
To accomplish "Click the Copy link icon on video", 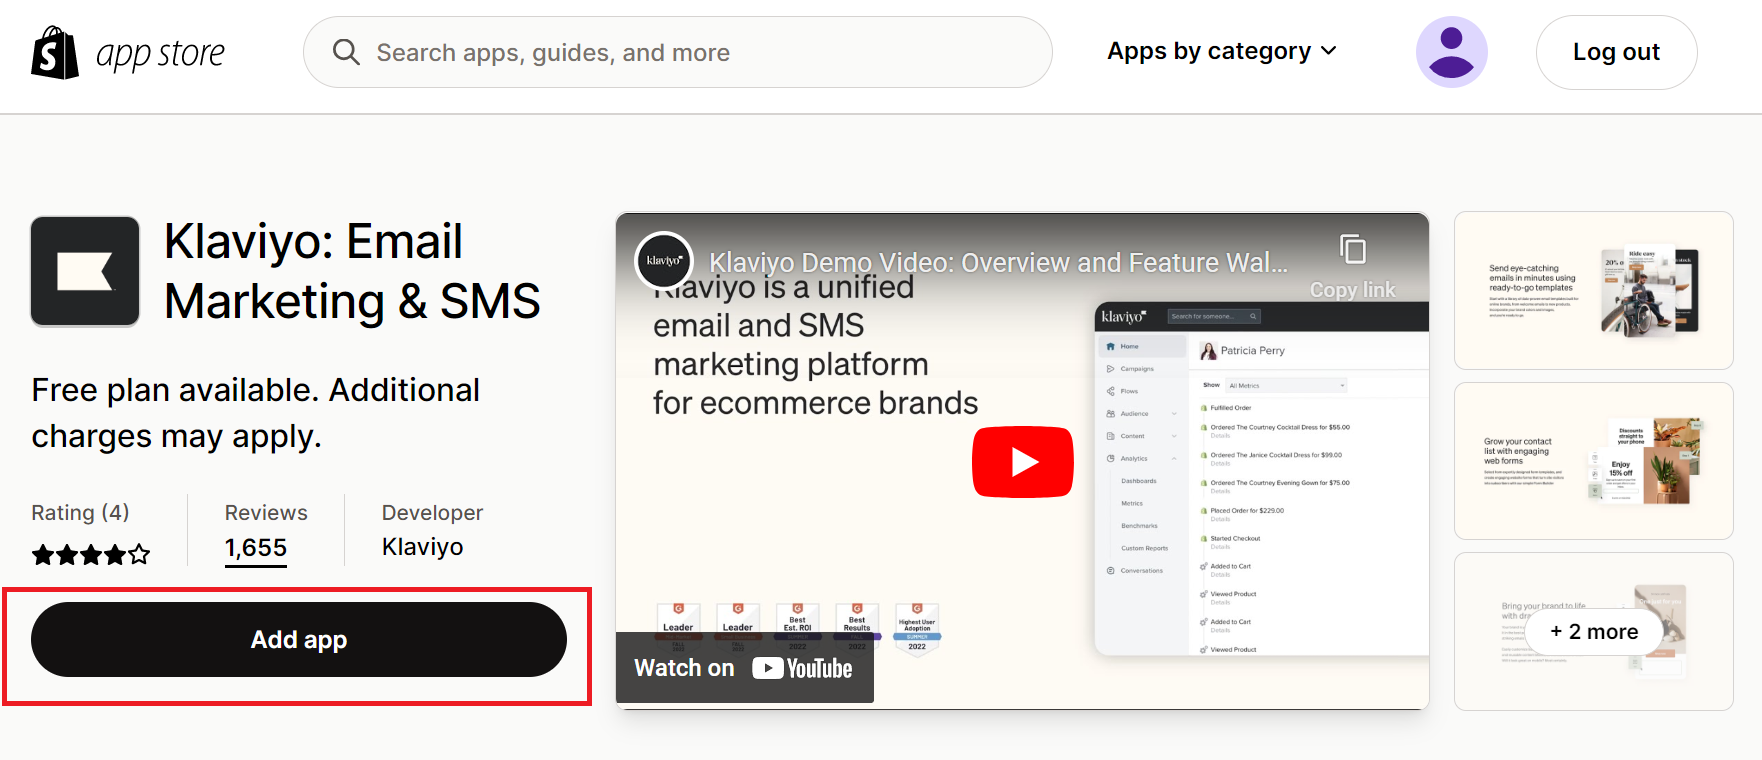I will (x=1352, y=249).
